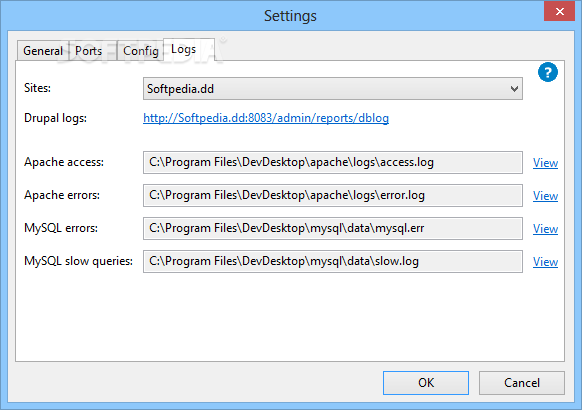
Task: View the Apache errors log
Action: click(545, 196)
